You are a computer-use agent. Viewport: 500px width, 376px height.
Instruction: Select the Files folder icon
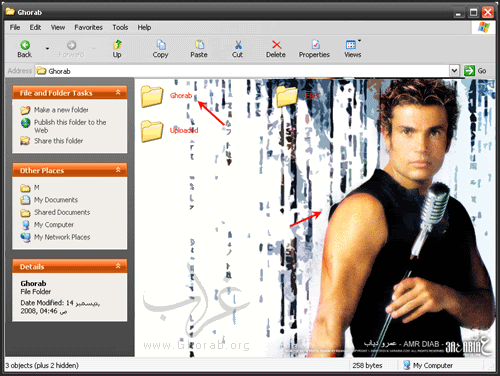[287, 96]
